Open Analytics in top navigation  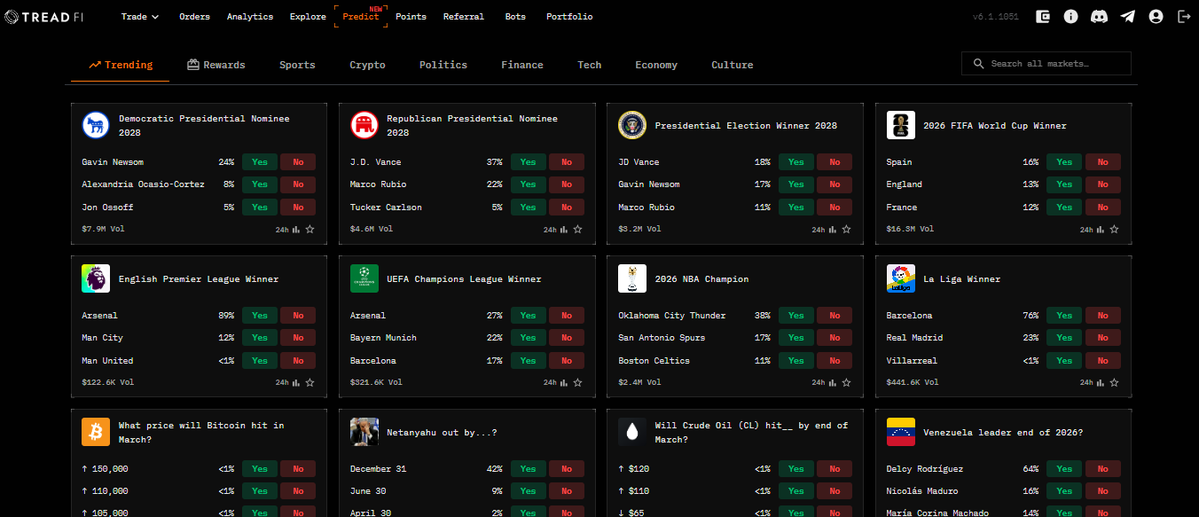(250, 17)
